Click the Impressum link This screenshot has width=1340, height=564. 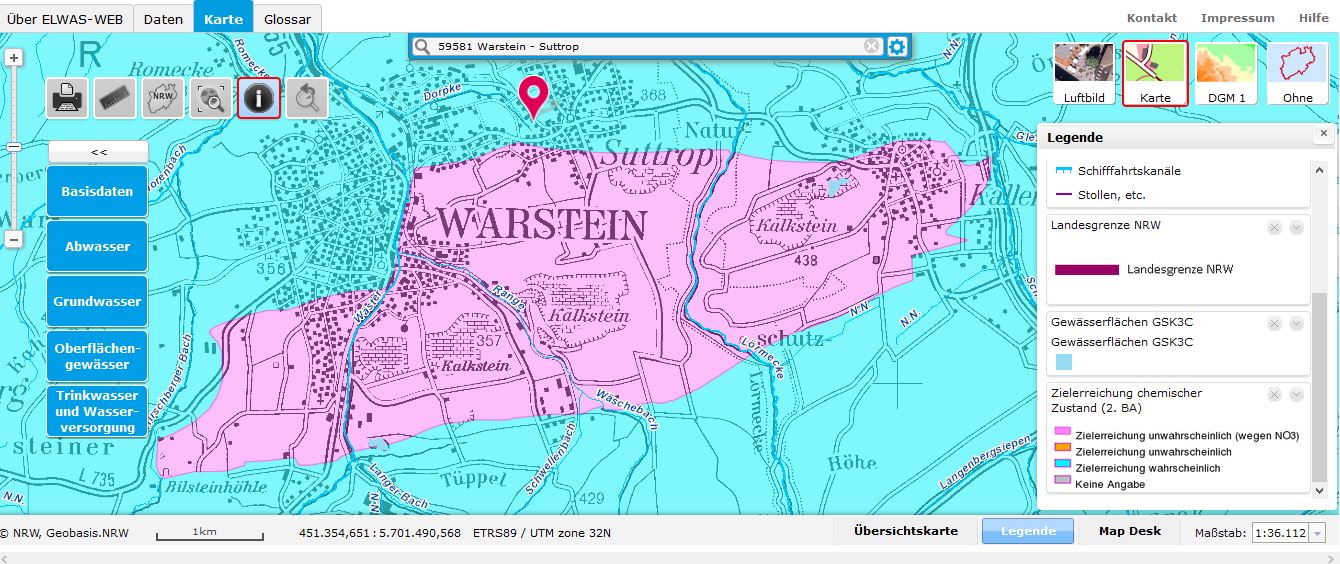[1237, 18]
